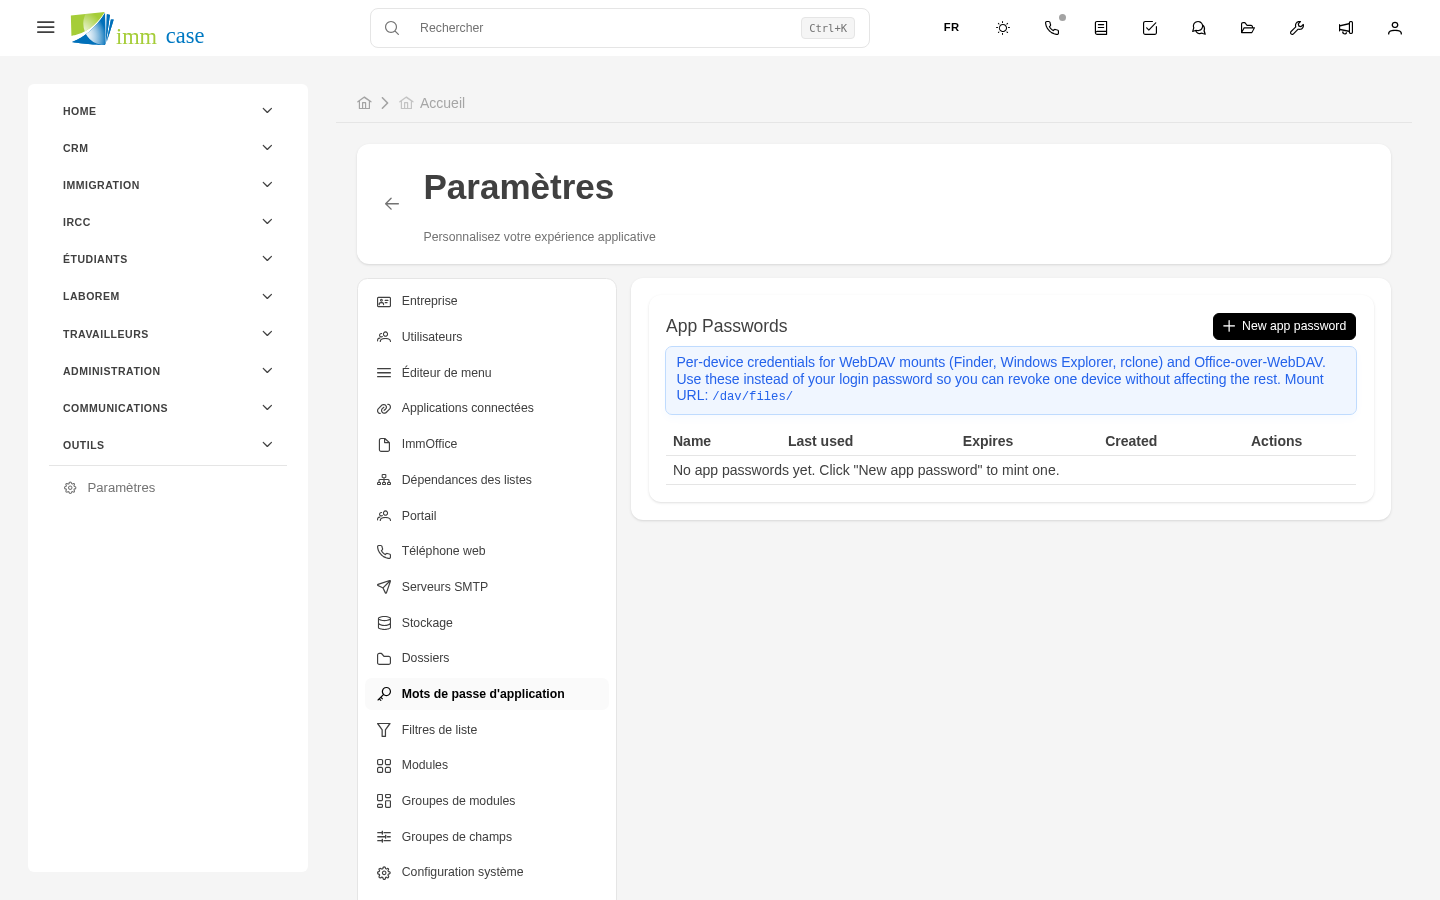Open Dépendances des listes settings item
The image size is (1440, 900).
tap(487, 480)
